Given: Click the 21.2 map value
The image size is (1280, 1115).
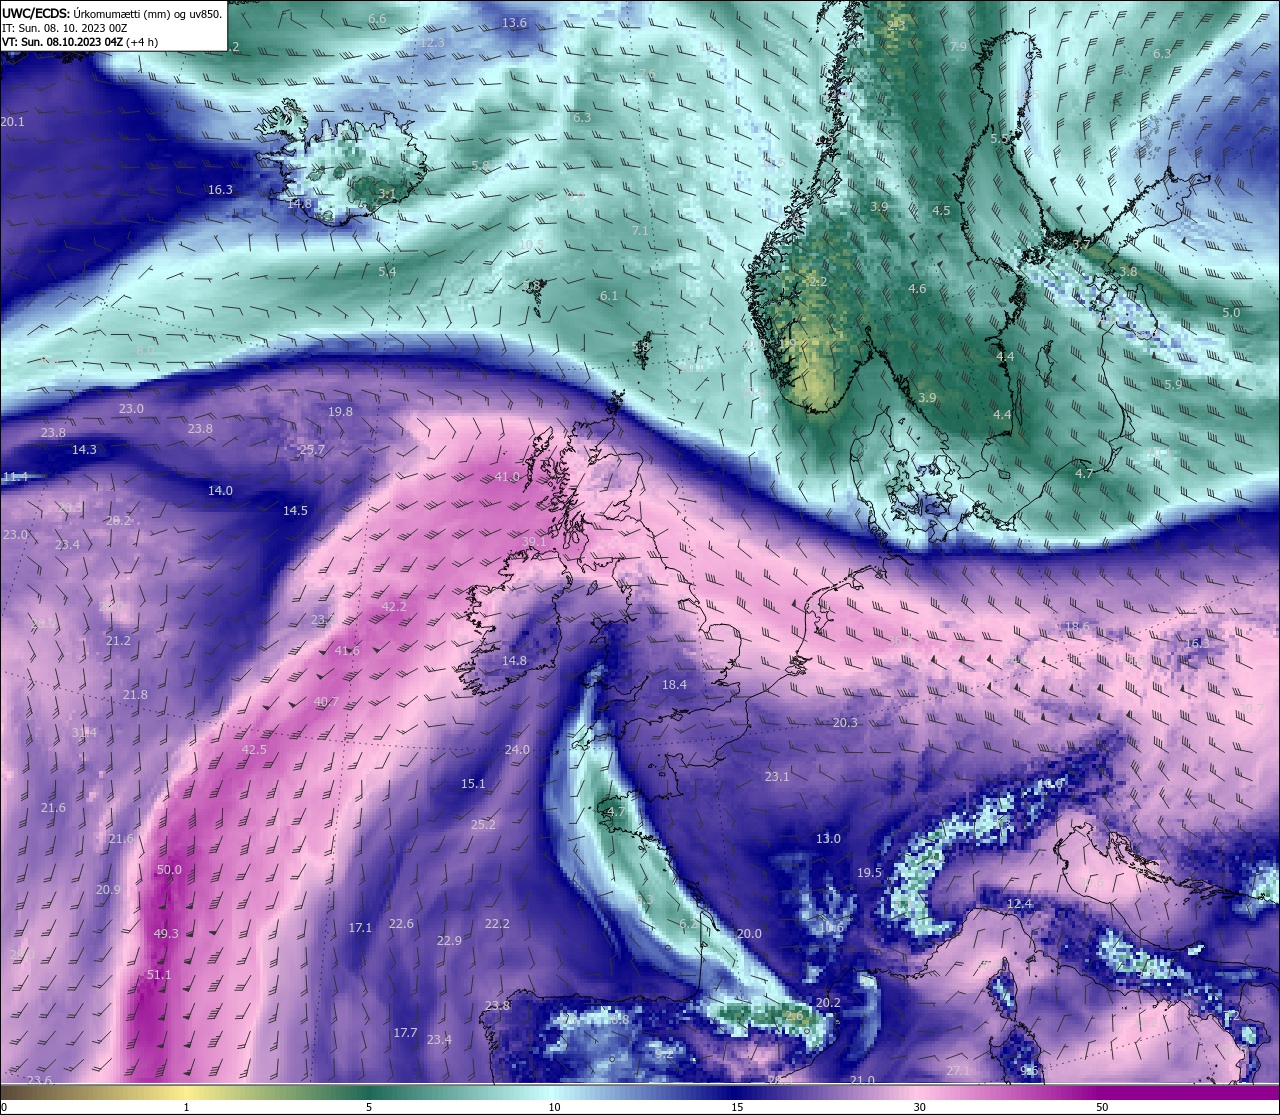Looking at the screenshot, I should pyautogui.click(x=118, y=641).
